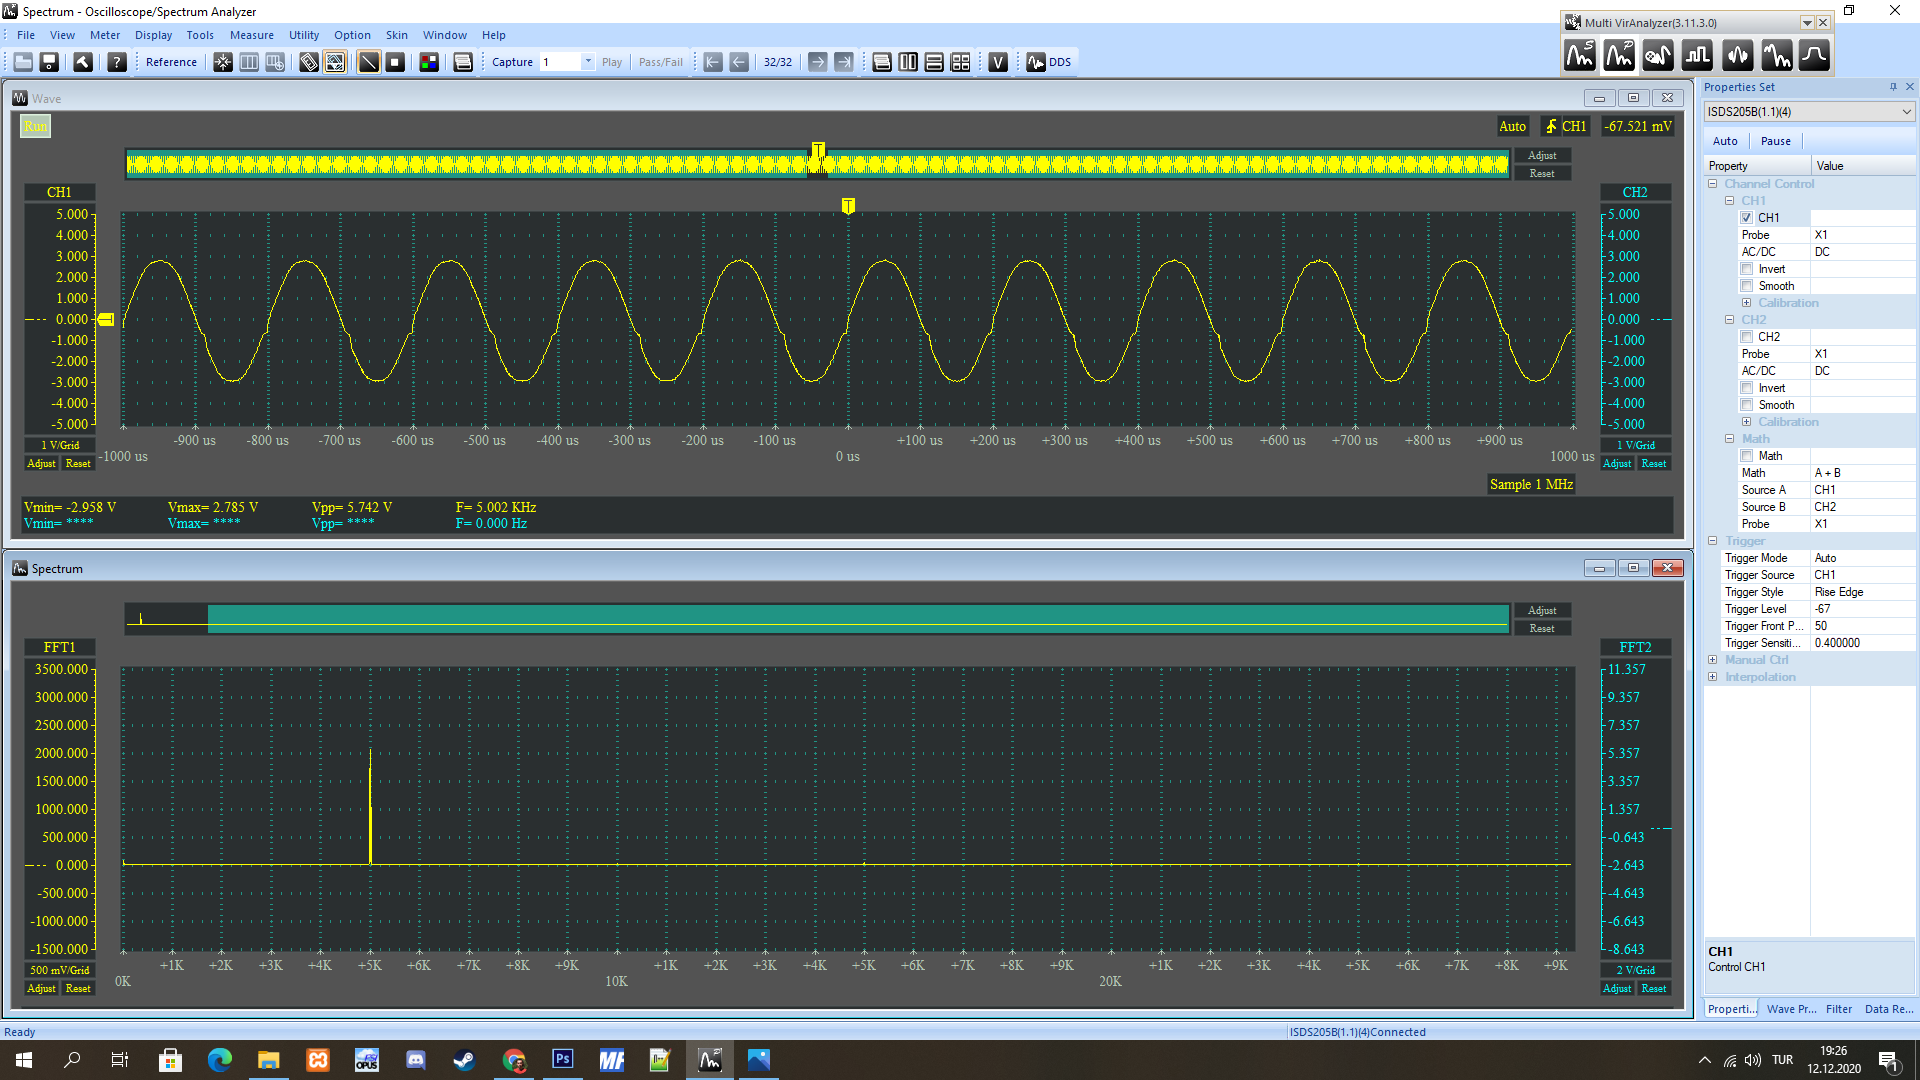Enable the CH2 channel checkbox
Image resolution: width=1920 pixels, height=1080 pixels.
tap(1746, 337)
